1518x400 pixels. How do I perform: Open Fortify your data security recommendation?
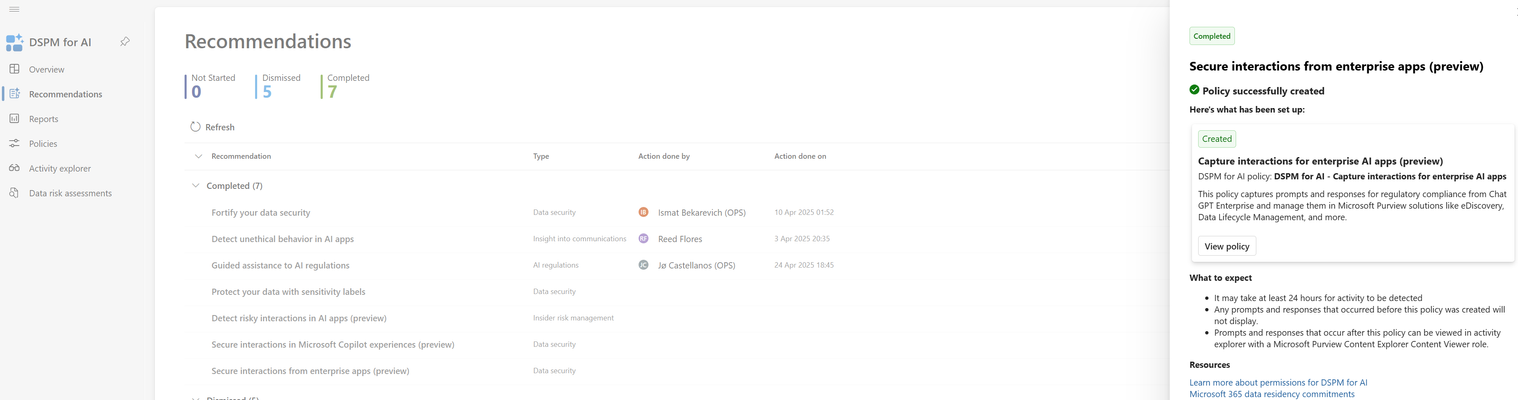261,212
